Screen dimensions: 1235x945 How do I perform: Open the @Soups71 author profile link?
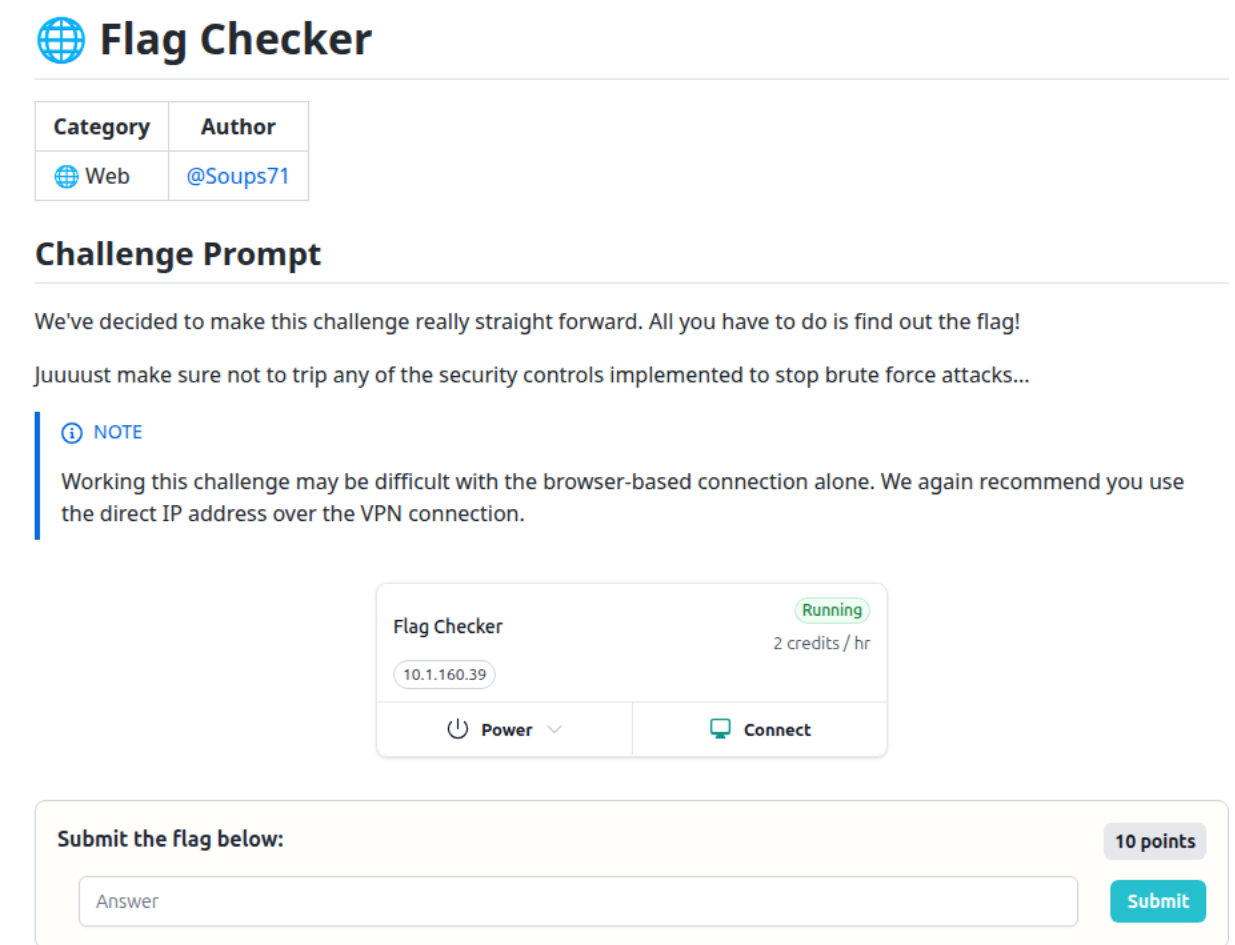pyautogui.click(x=238, y=175)
